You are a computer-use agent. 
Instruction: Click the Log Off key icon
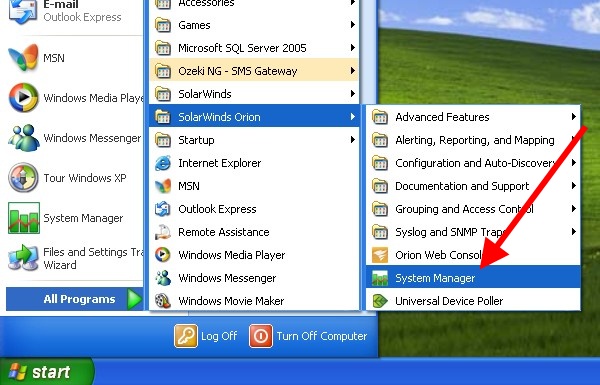(186, 336)
